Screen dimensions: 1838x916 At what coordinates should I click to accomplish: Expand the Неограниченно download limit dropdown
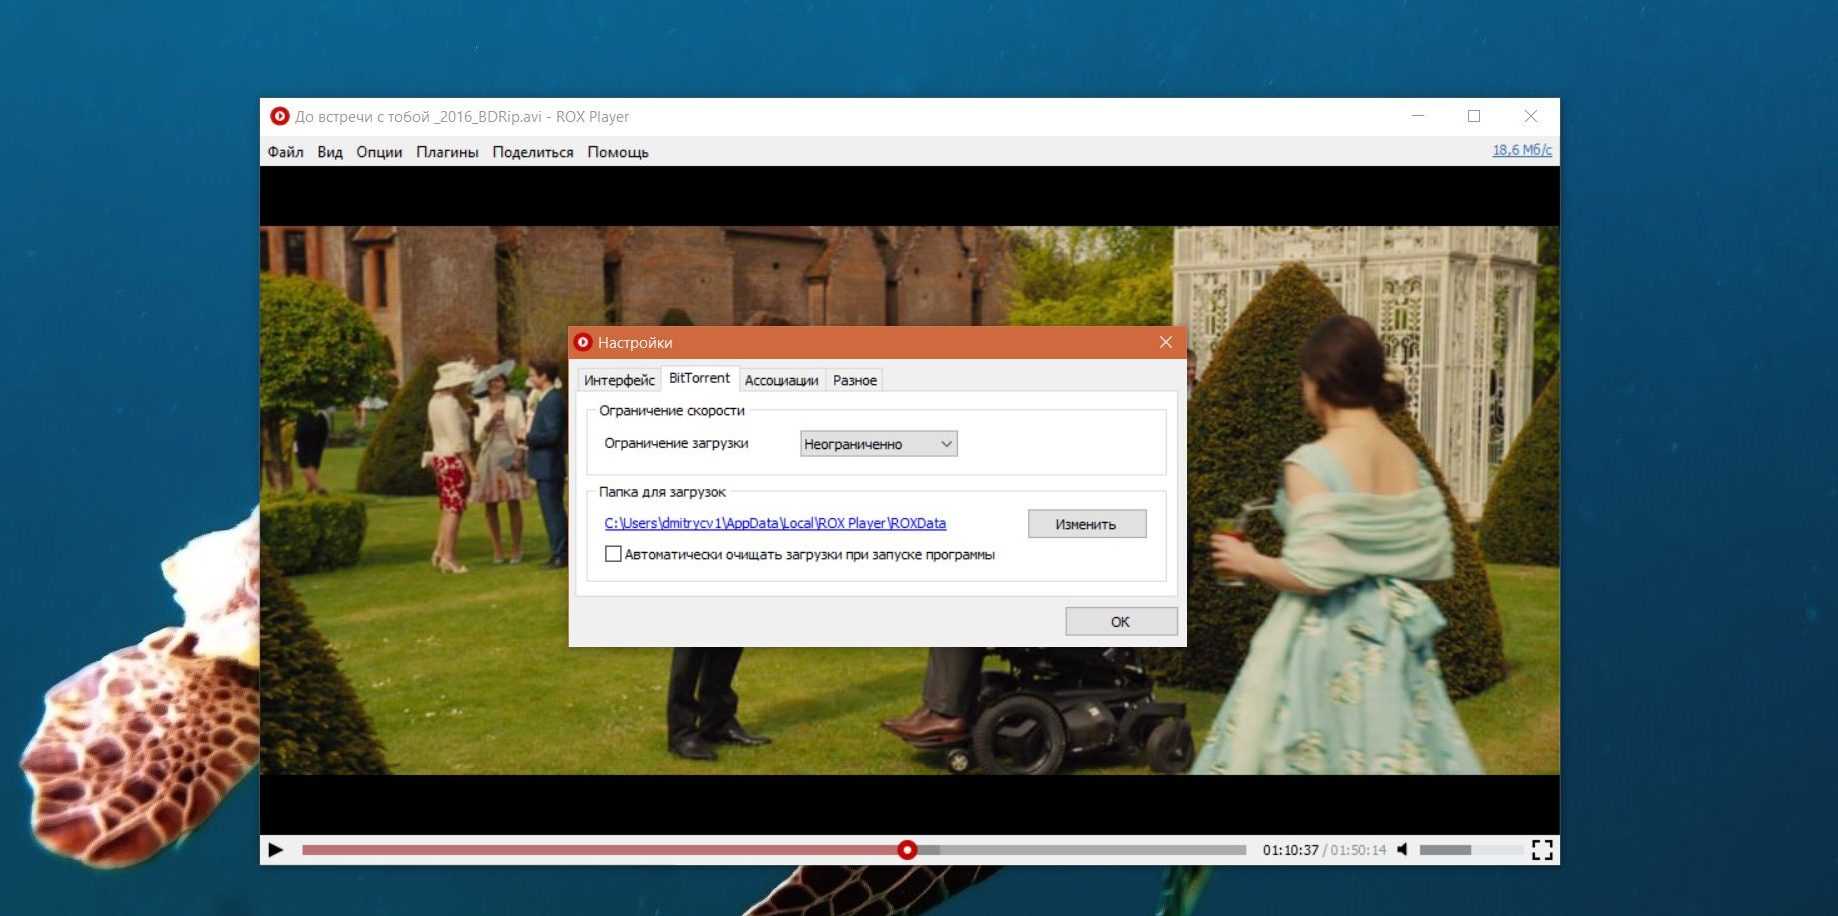tap(878, 444)
